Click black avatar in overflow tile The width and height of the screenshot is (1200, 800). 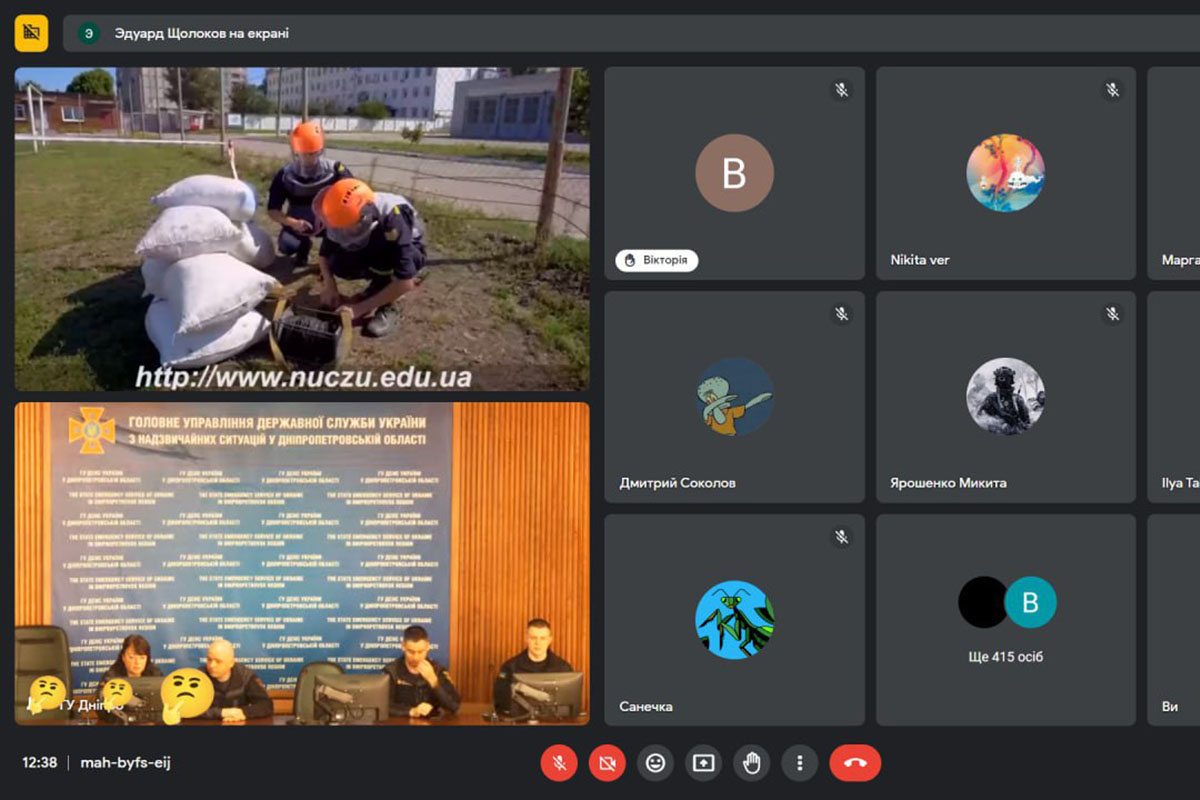click(x=983, y=602)
